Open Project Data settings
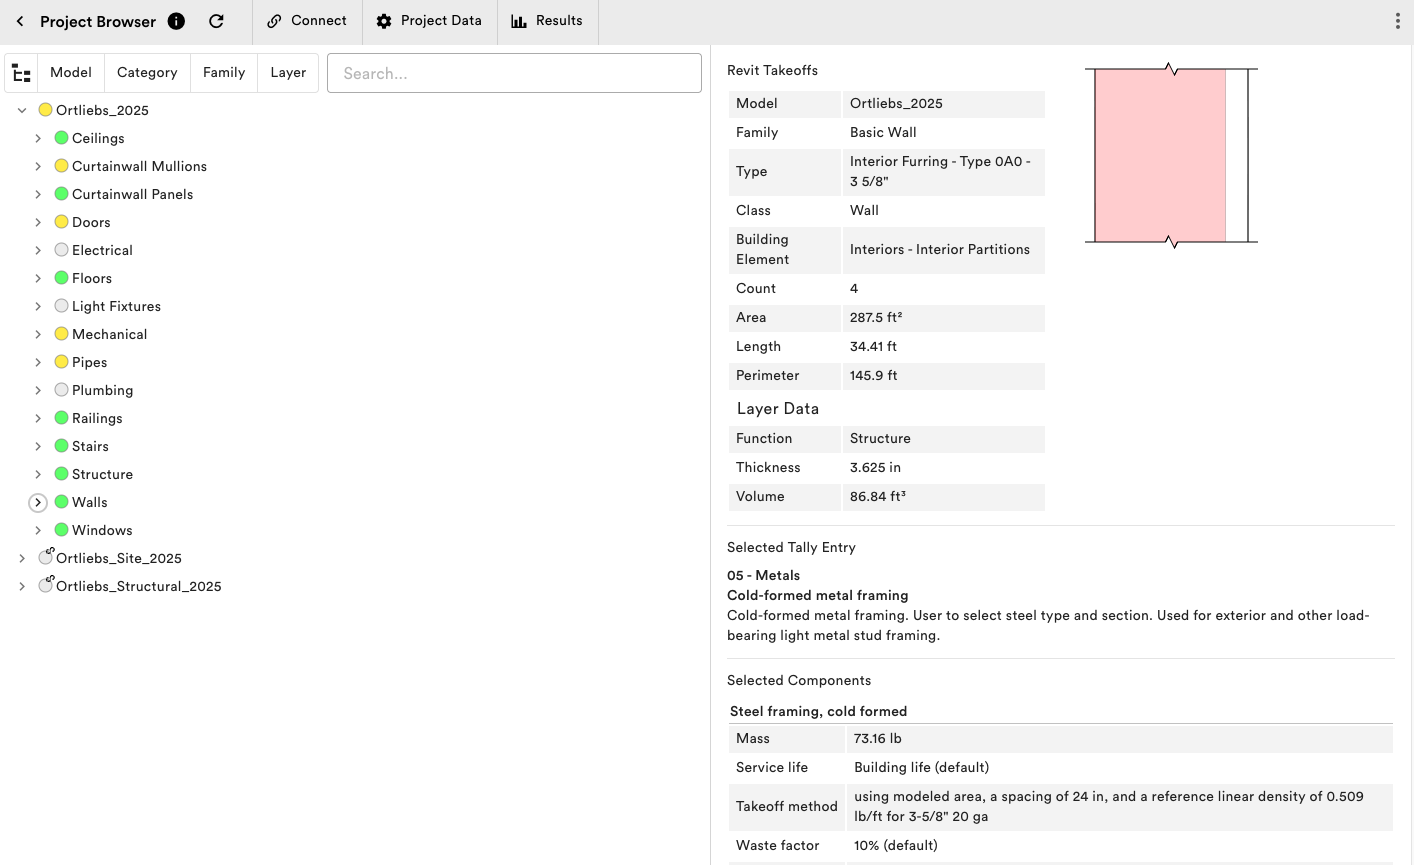The height and width of the screenshot is (865, 1414). point(429,21)
